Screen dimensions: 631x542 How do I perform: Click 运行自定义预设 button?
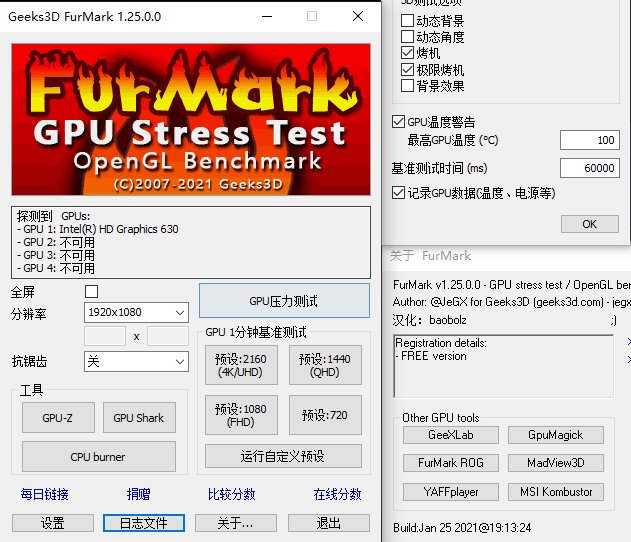pos(281,457)
